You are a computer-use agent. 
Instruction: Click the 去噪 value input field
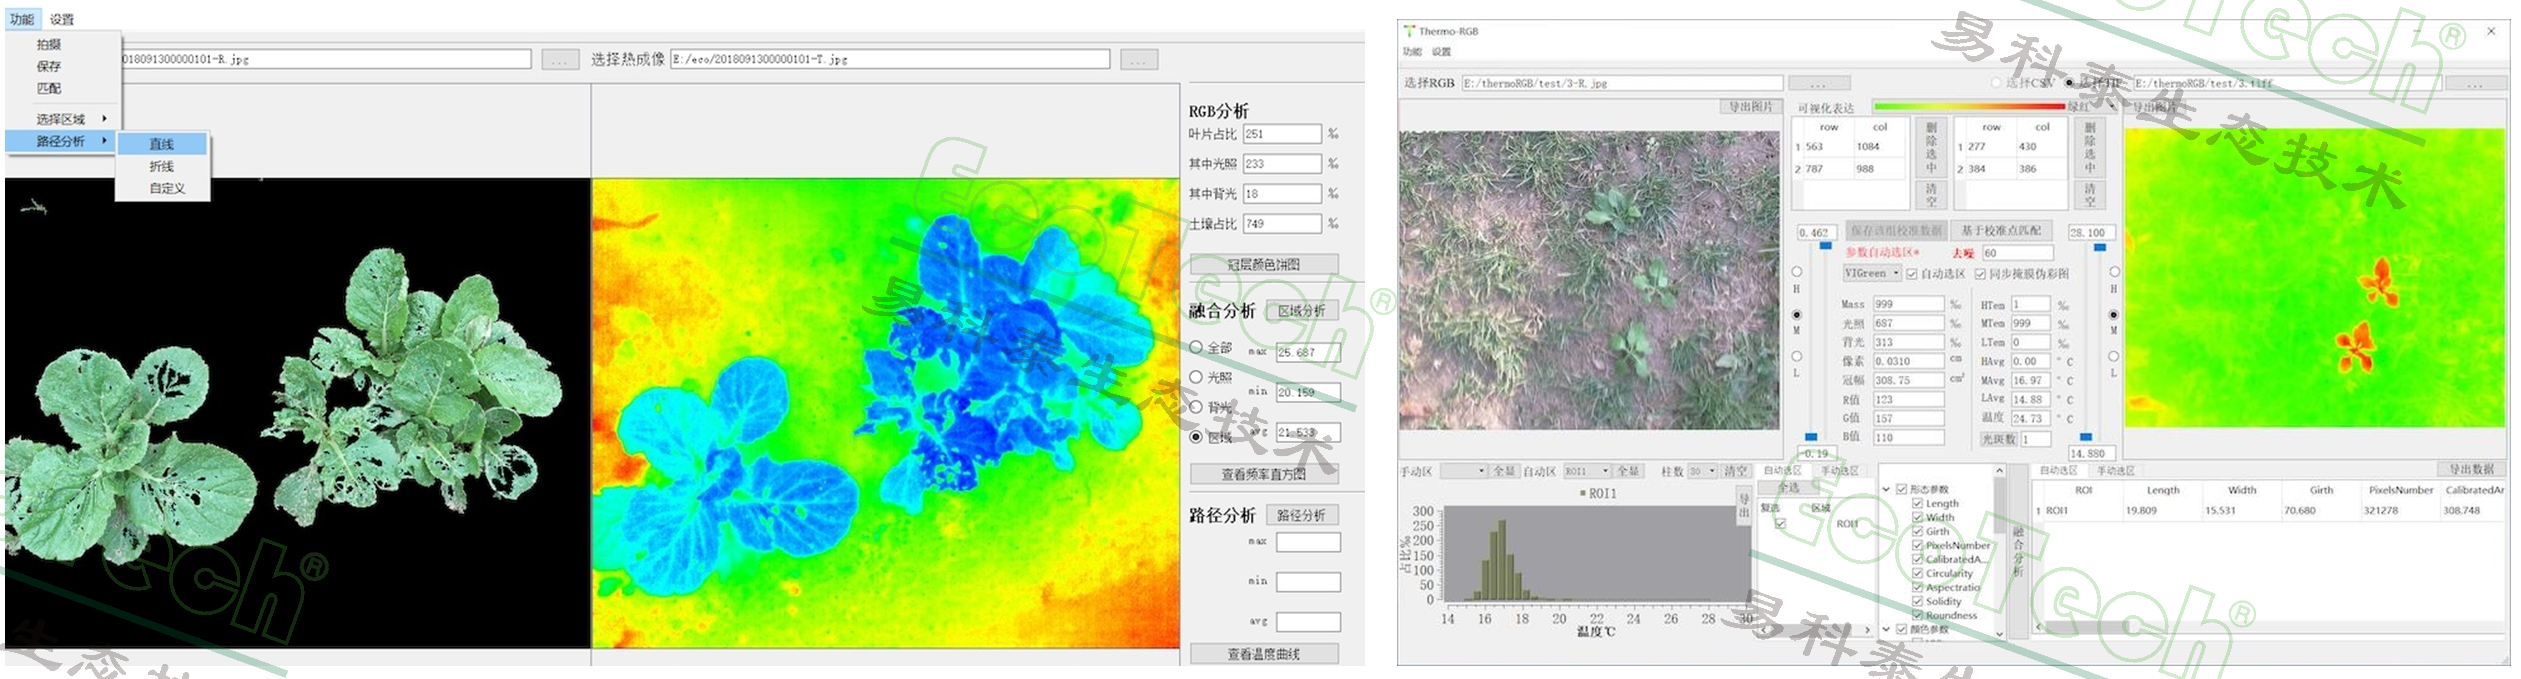[2016, 253]
